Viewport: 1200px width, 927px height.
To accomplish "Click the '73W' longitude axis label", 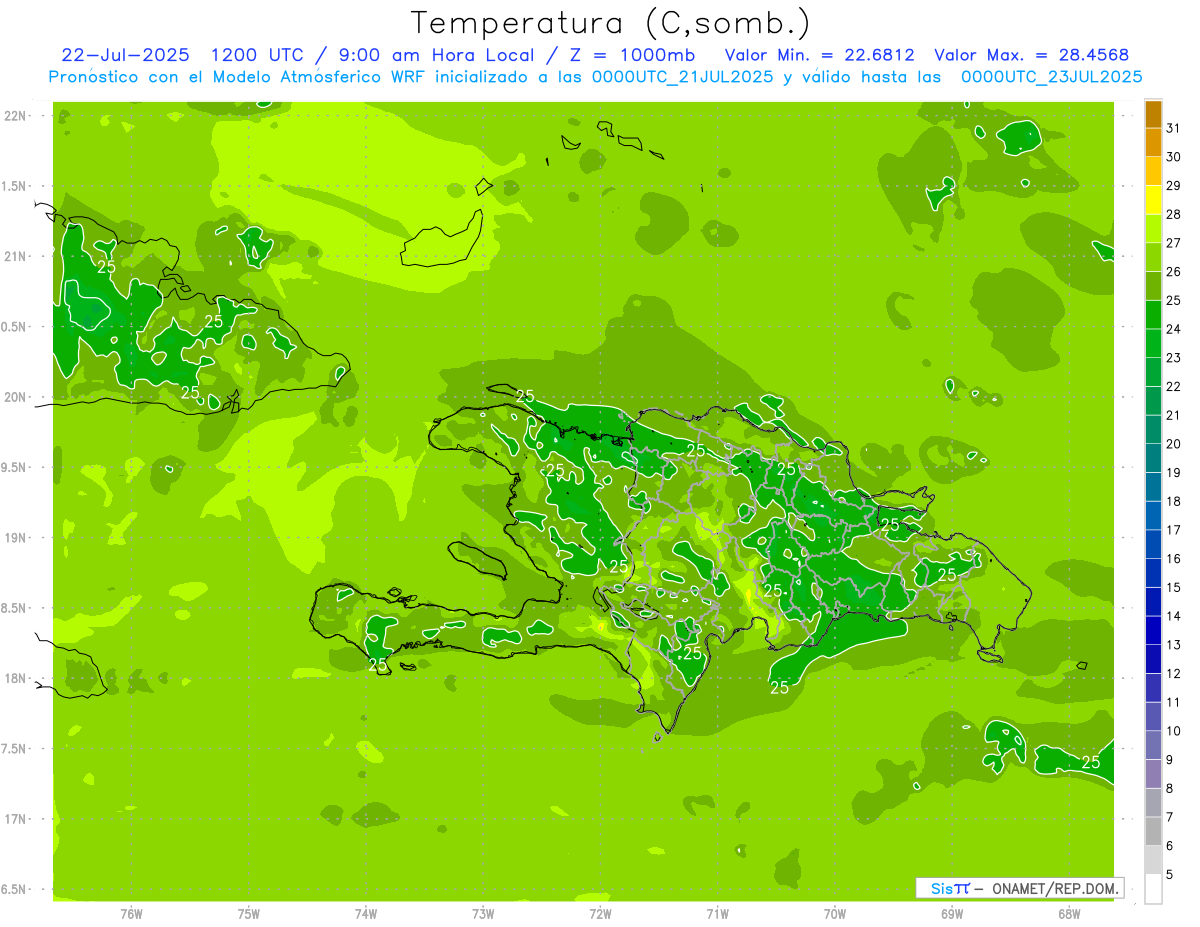I will pyautogui.click(x=483, y=913).
